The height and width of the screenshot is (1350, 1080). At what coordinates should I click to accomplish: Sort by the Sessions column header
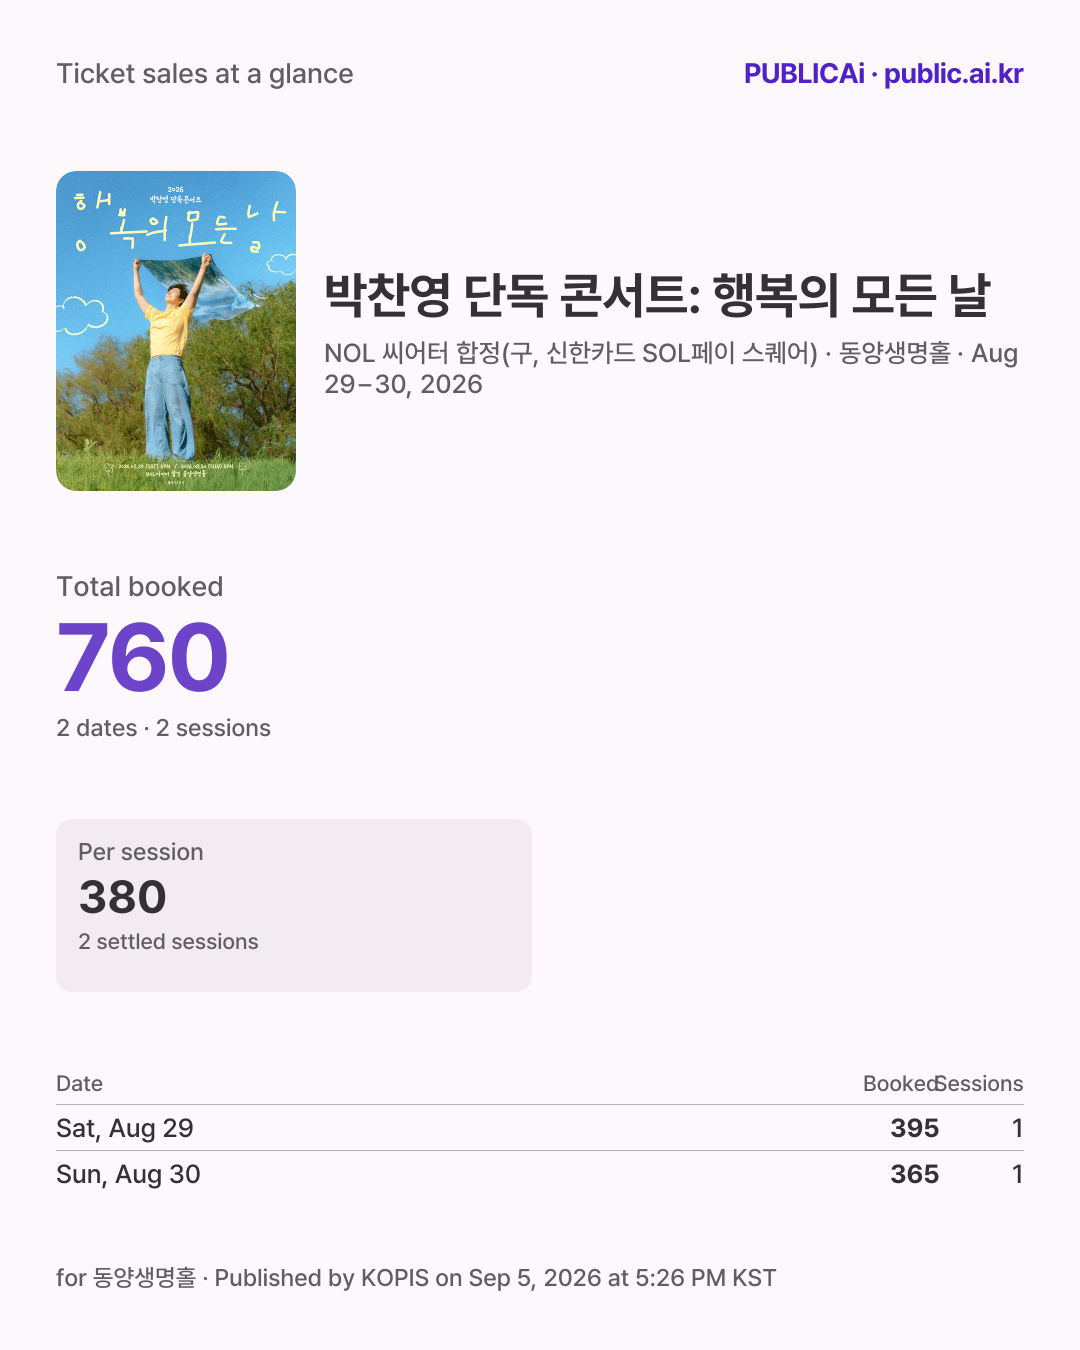pos(981,1084)
